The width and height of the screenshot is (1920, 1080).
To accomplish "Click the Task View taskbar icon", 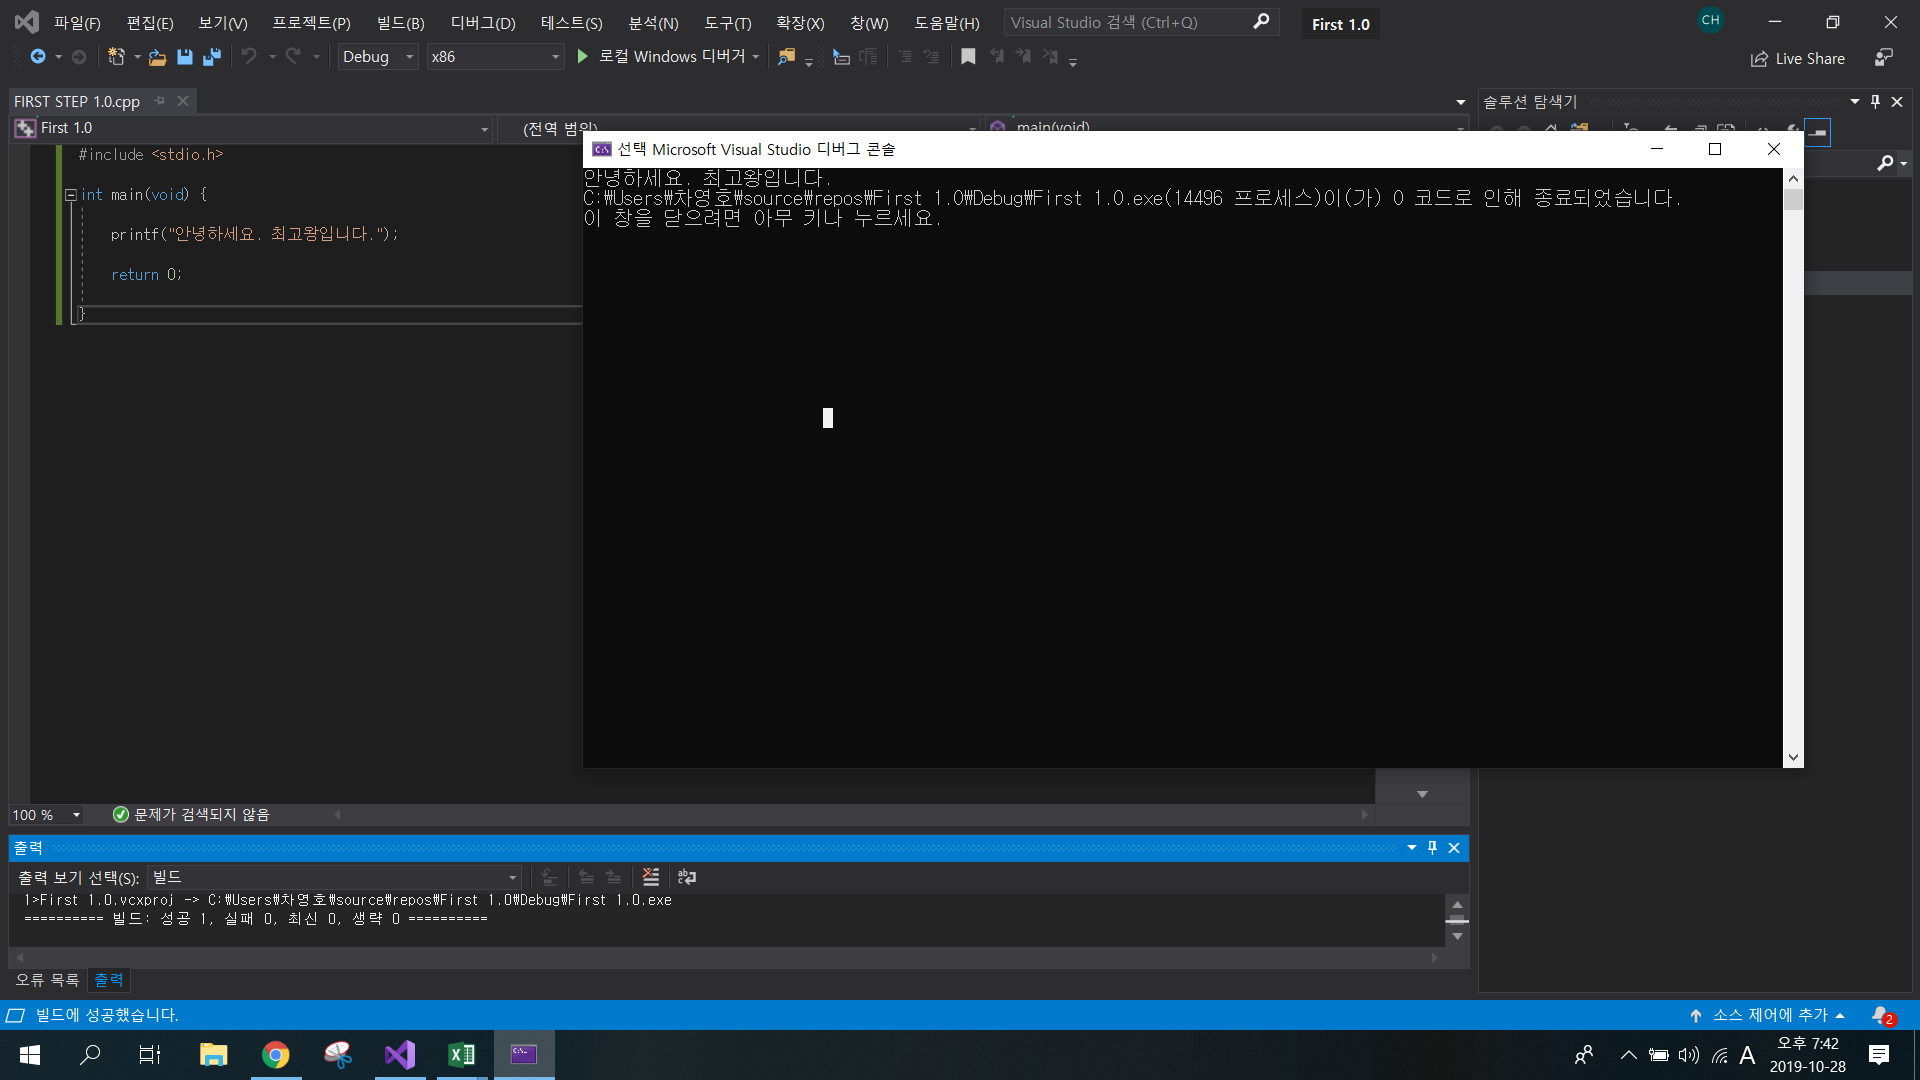I will pos(150,1055).
